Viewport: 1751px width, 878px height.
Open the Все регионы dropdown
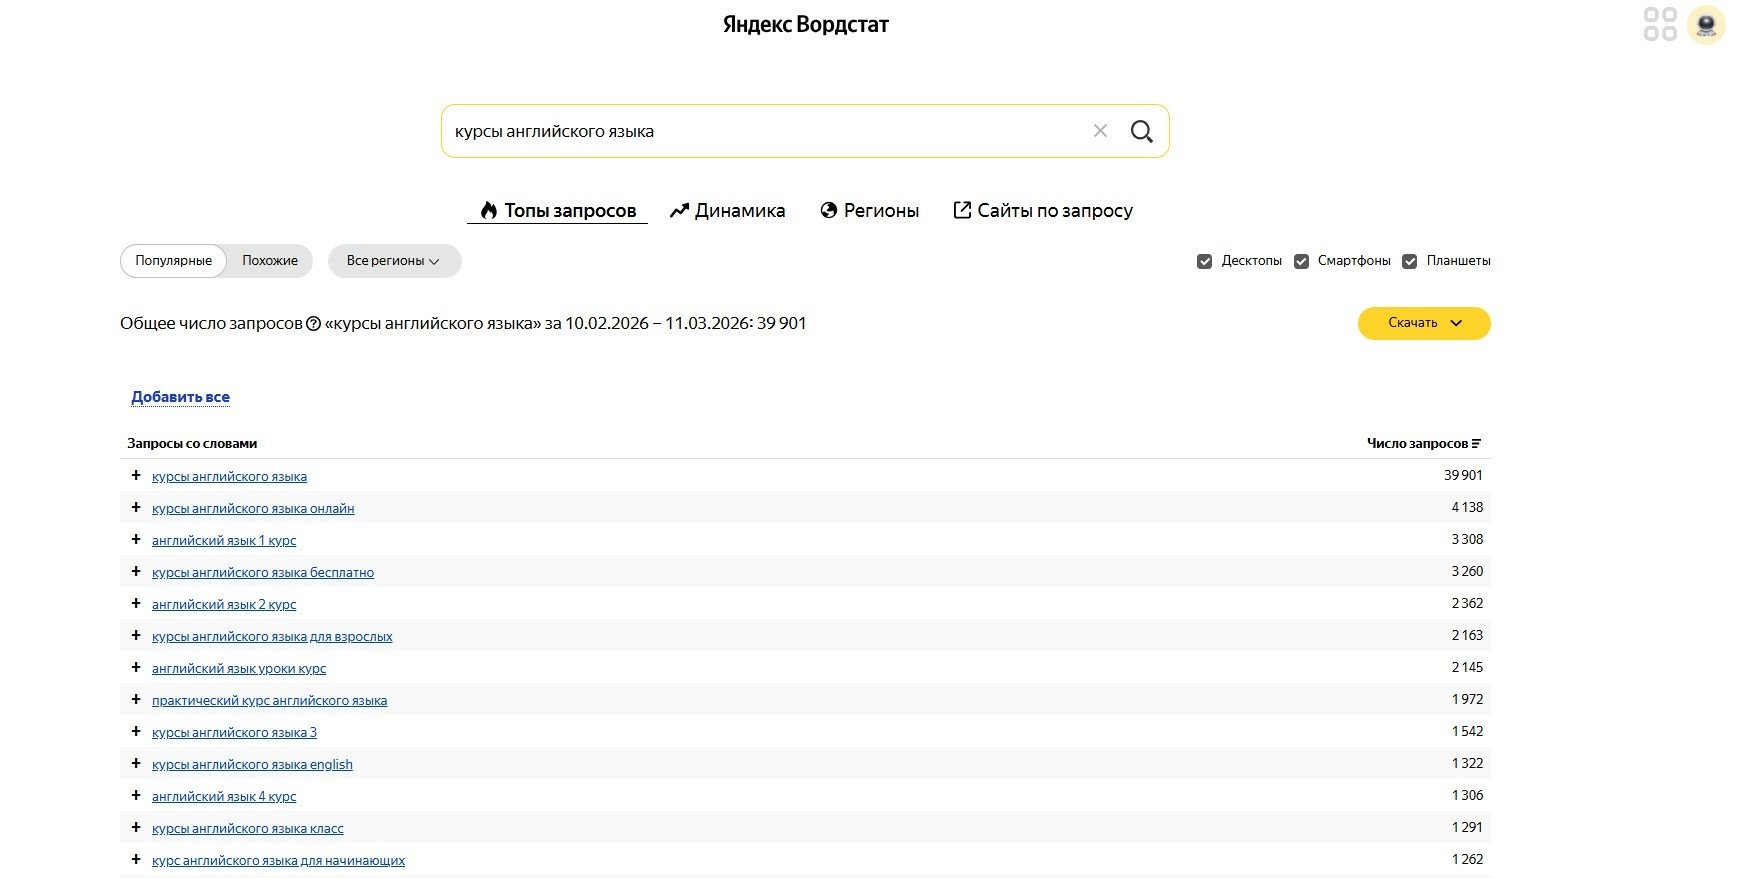tap(394, 261)
